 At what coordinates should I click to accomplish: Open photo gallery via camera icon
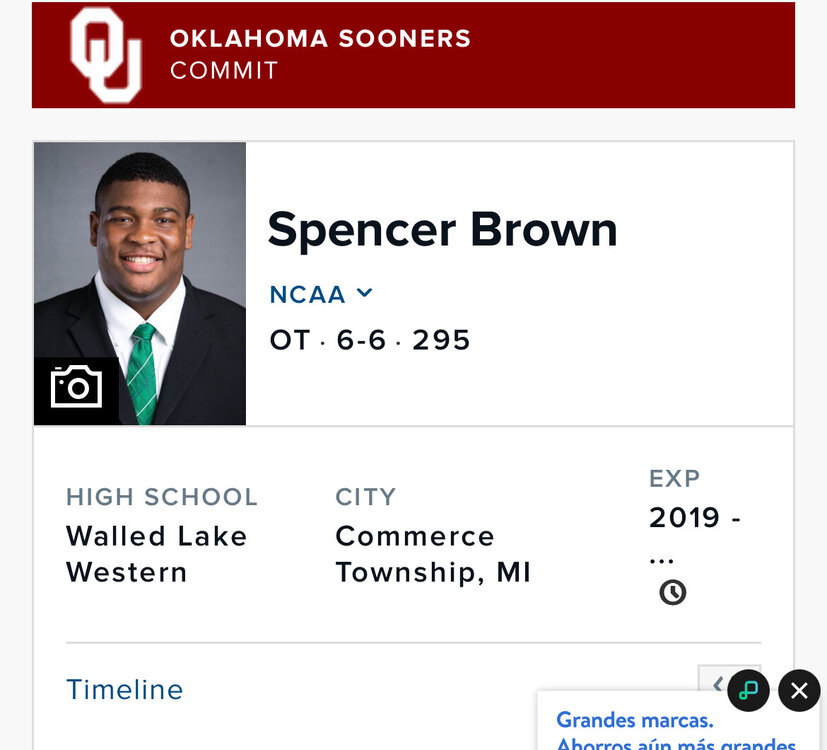76,387
